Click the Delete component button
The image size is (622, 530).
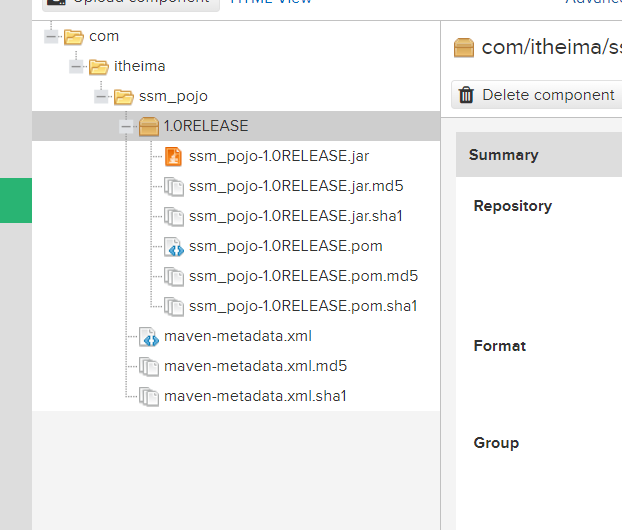point(537,95)
